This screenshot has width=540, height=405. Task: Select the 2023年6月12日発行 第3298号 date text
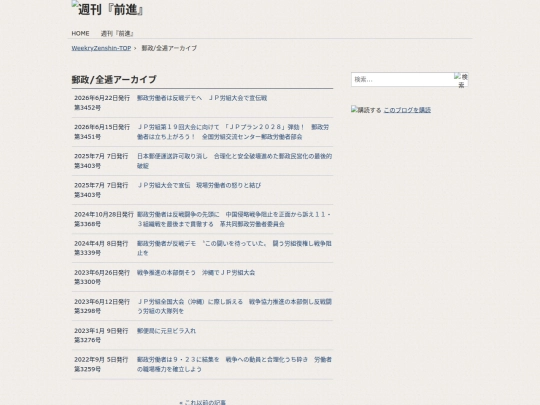click(102, 306)
